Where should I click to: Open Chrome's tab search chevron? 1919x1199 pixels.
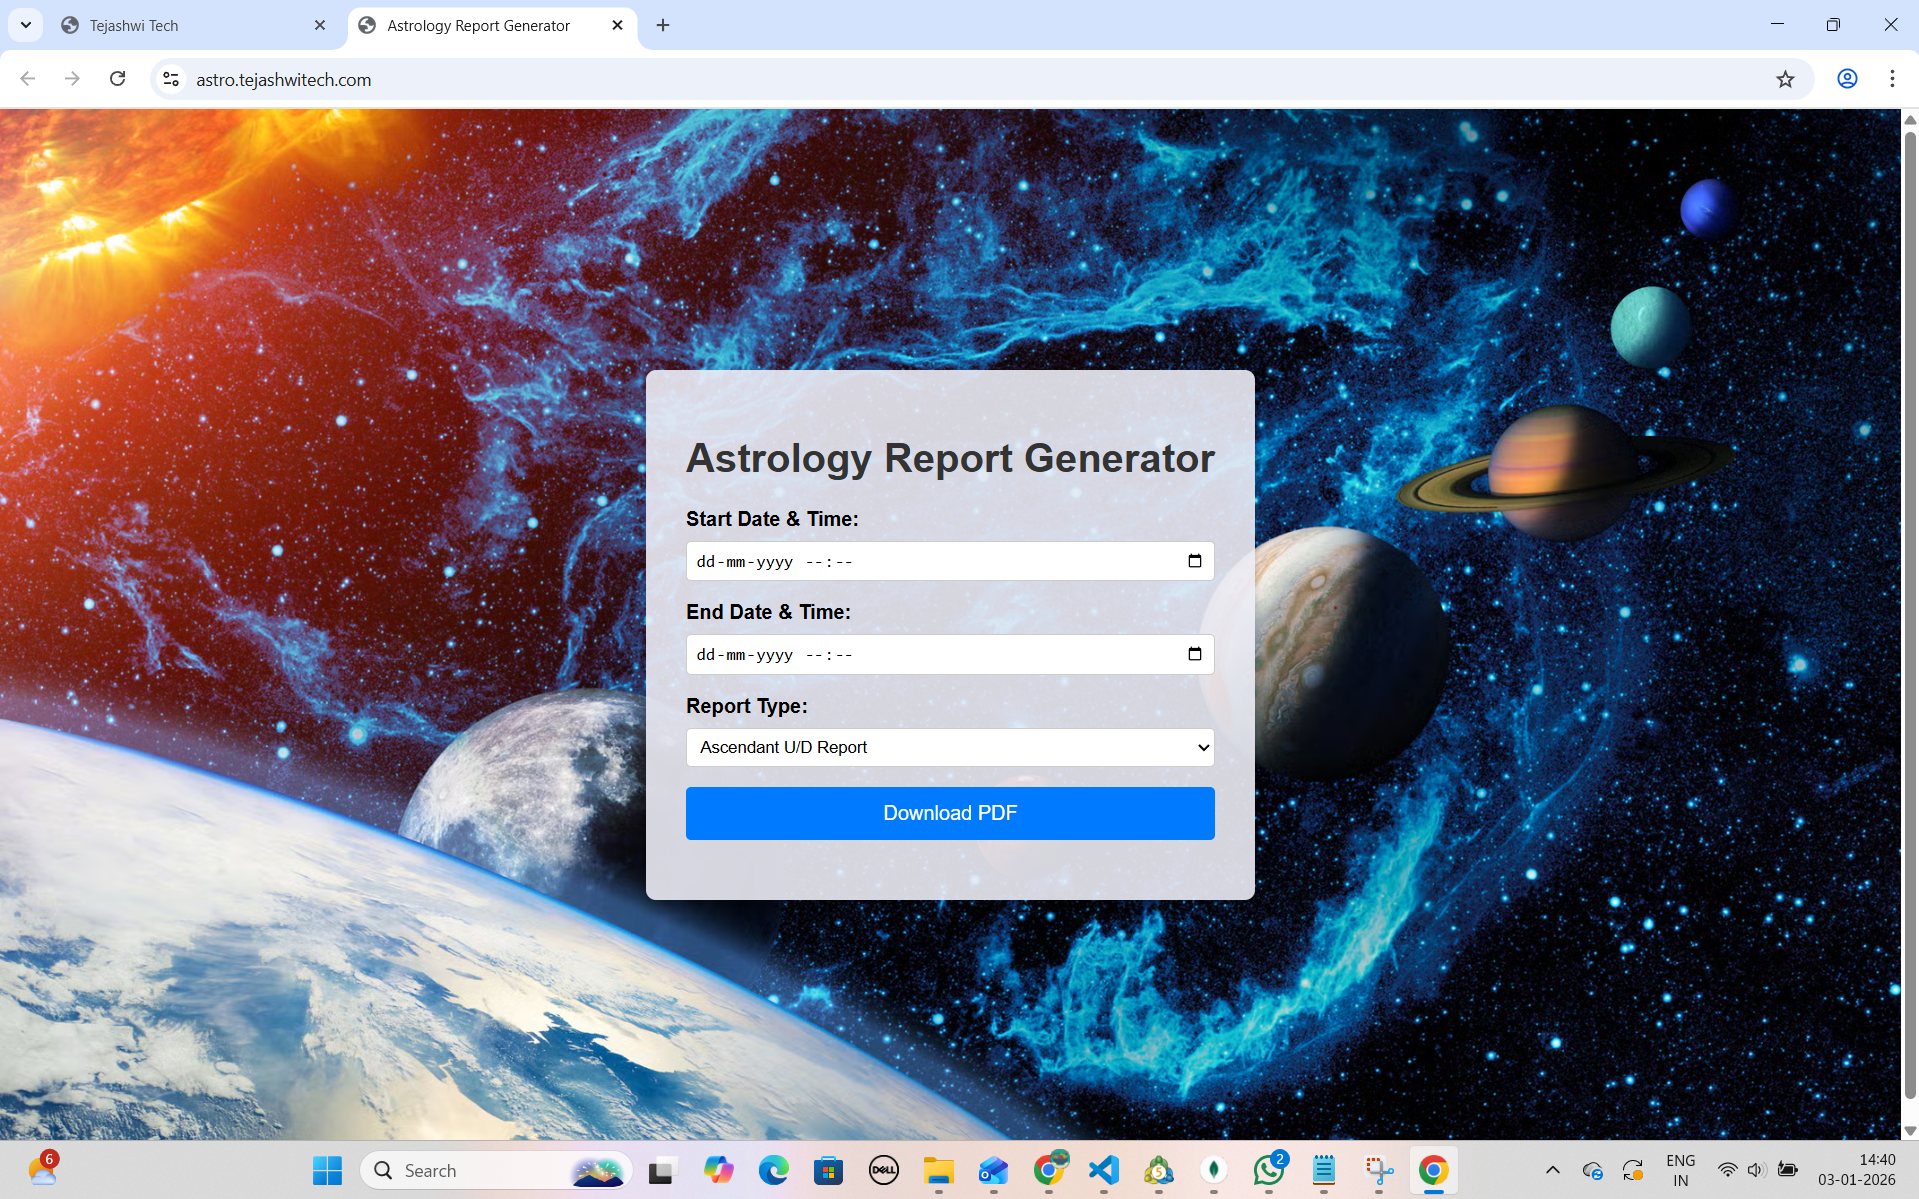click(25, 25)
